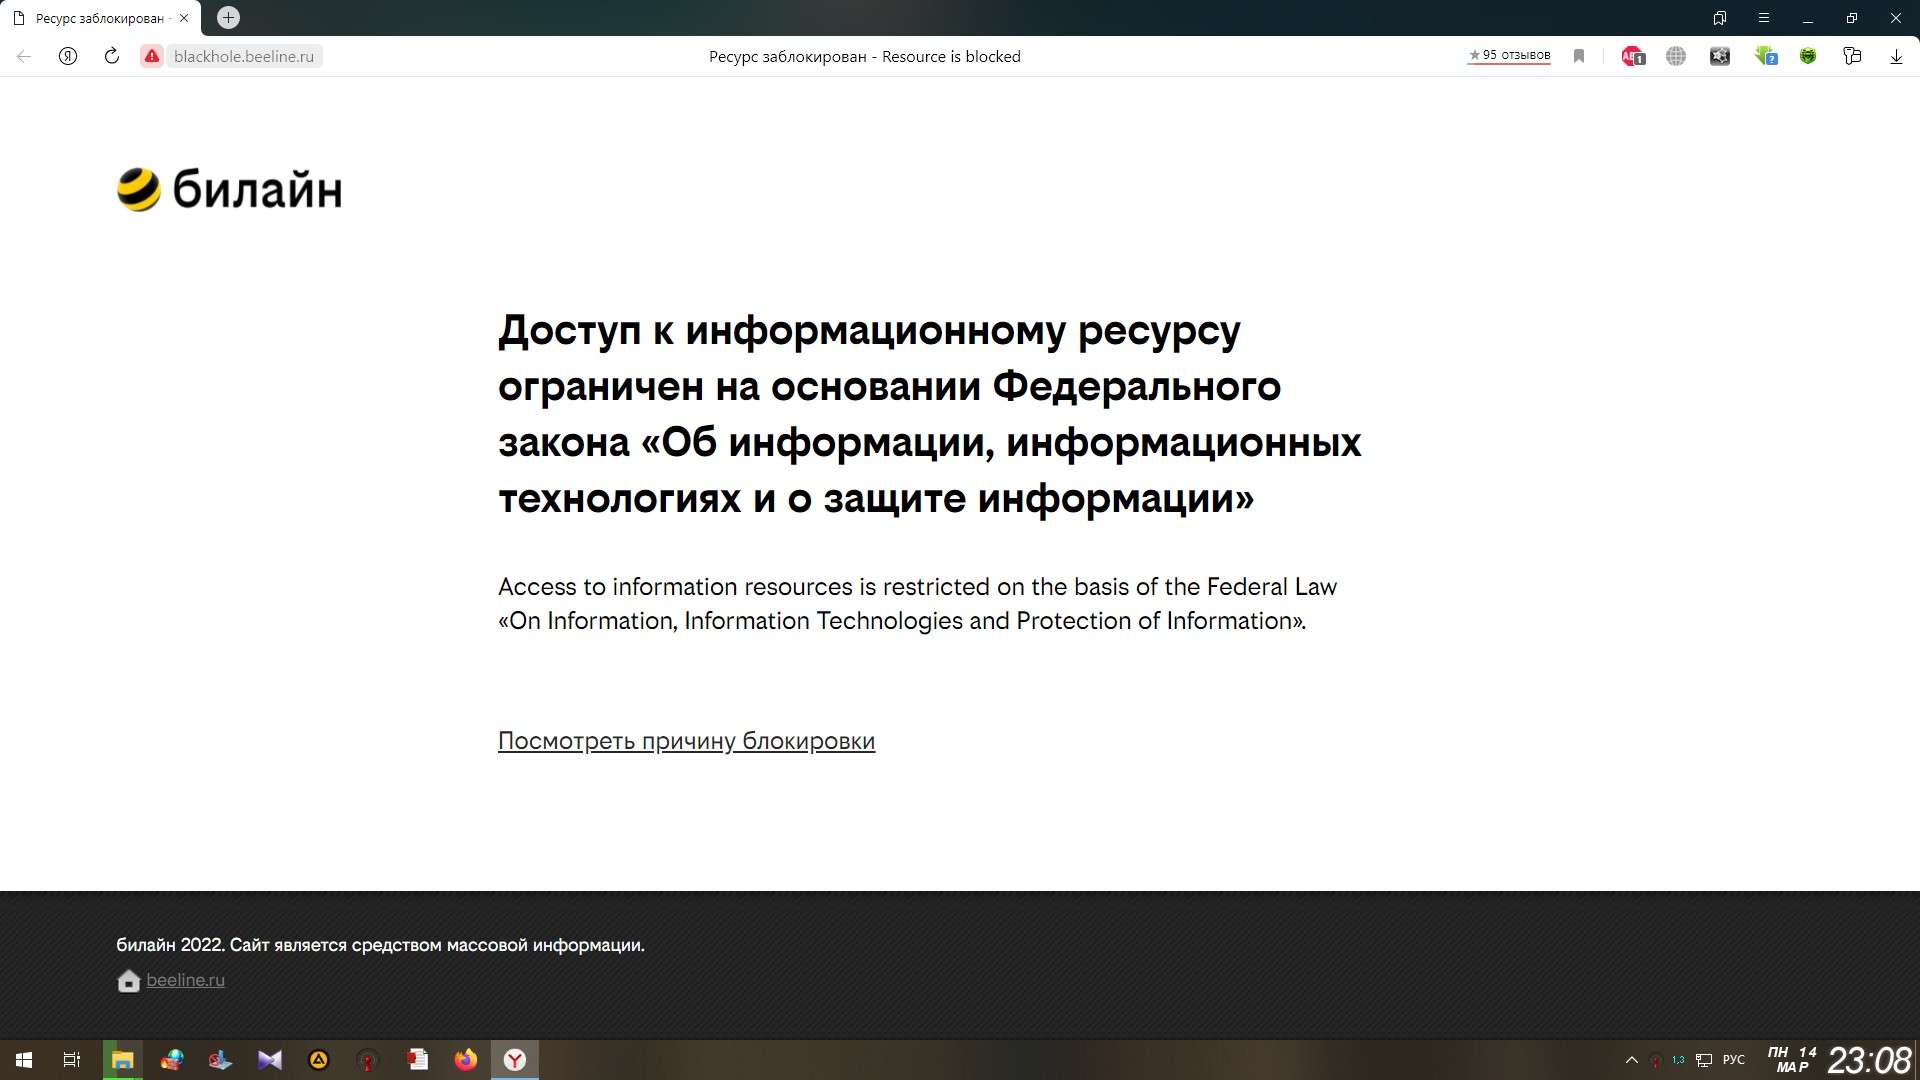Open the red site security warning icon
Viewport: 1920px width, 1080px height.
(x=151, y=56)
